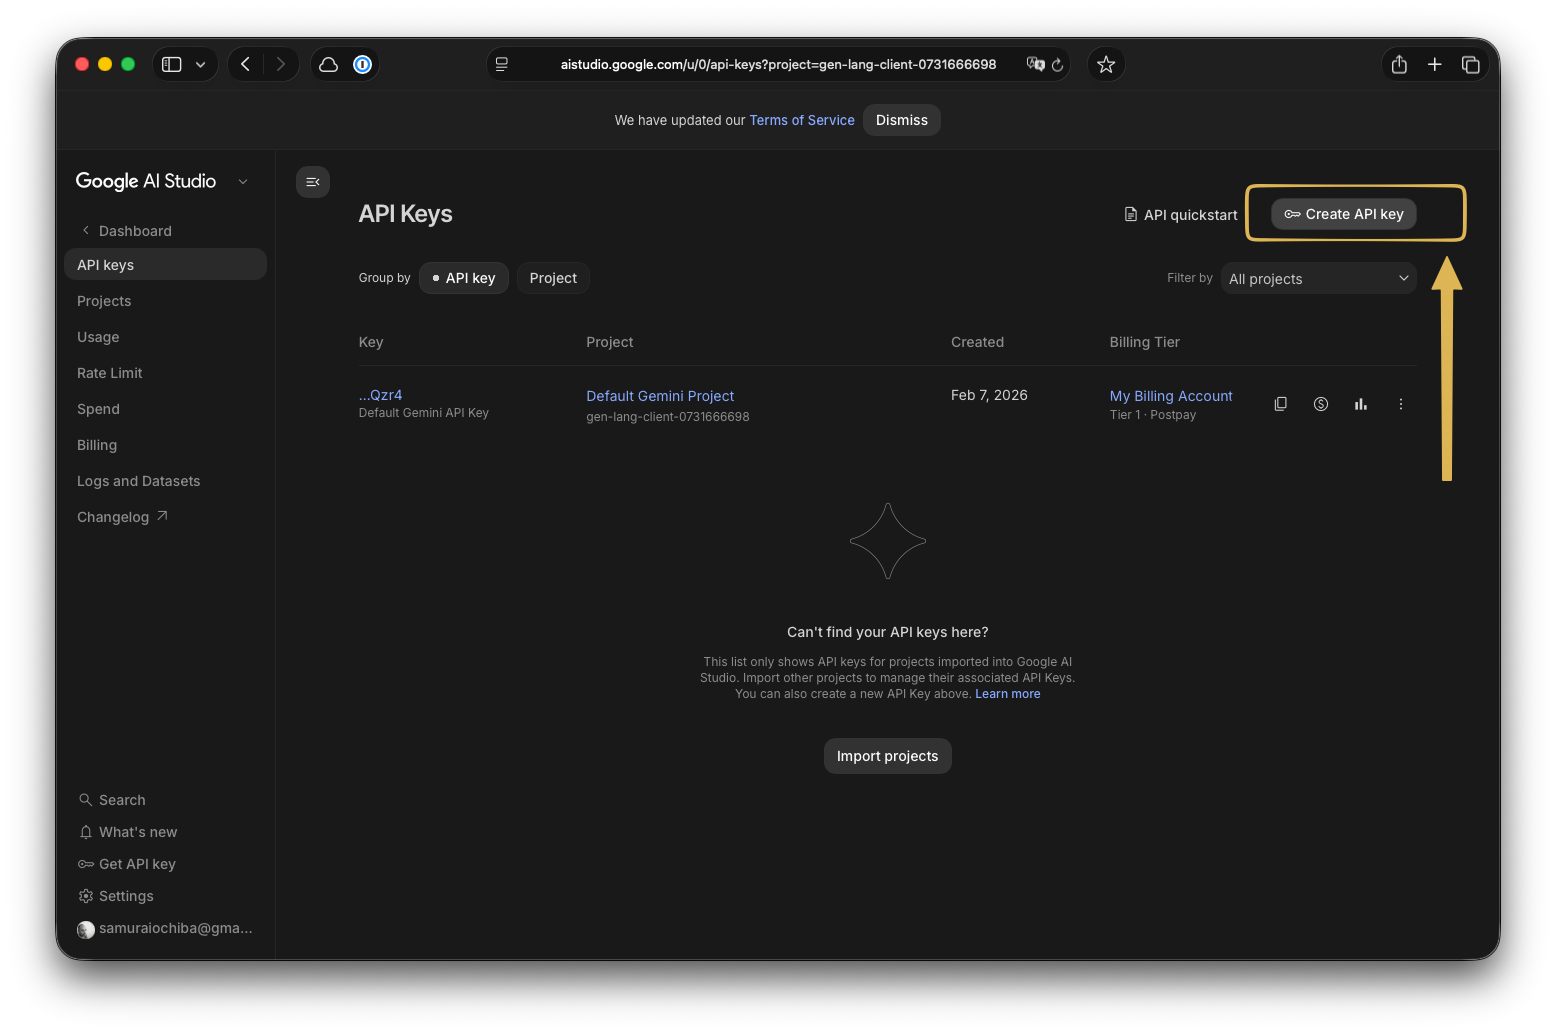Open a new tab with plus icon
The image size is (1556, 1034).
pos(1434,64)
